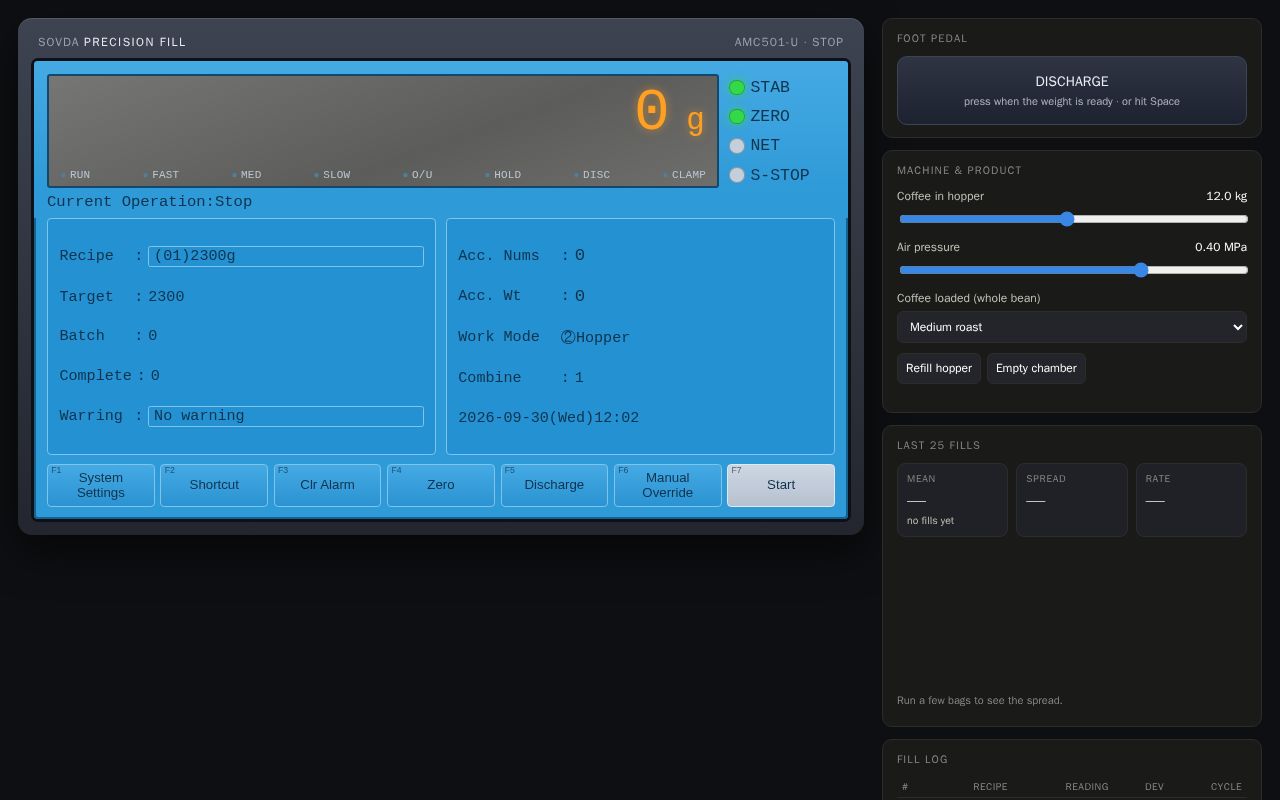Click the STAB indicator light
This screenshot has height=800, width=1280.
coord(737,88)
